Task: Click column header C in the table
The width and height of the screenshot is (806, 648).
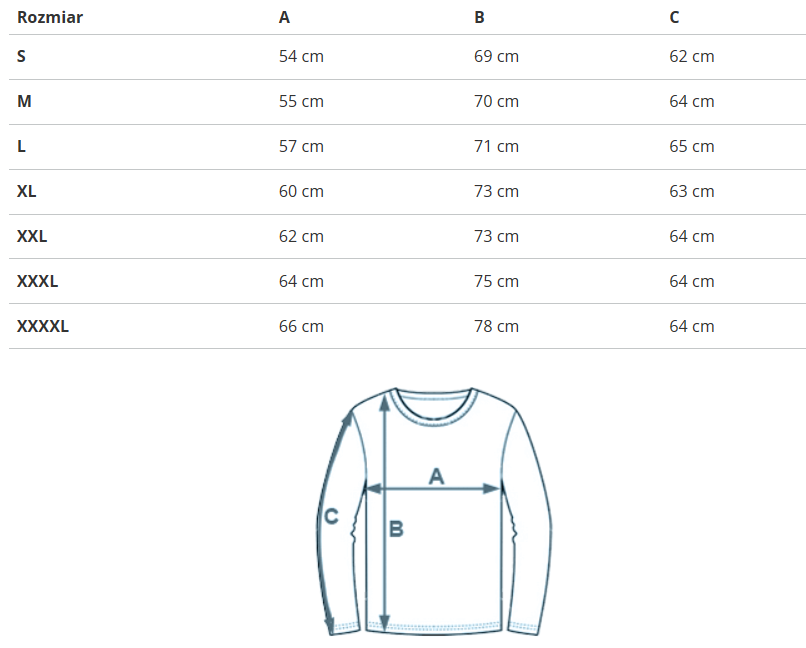Action: click(675, 17)
